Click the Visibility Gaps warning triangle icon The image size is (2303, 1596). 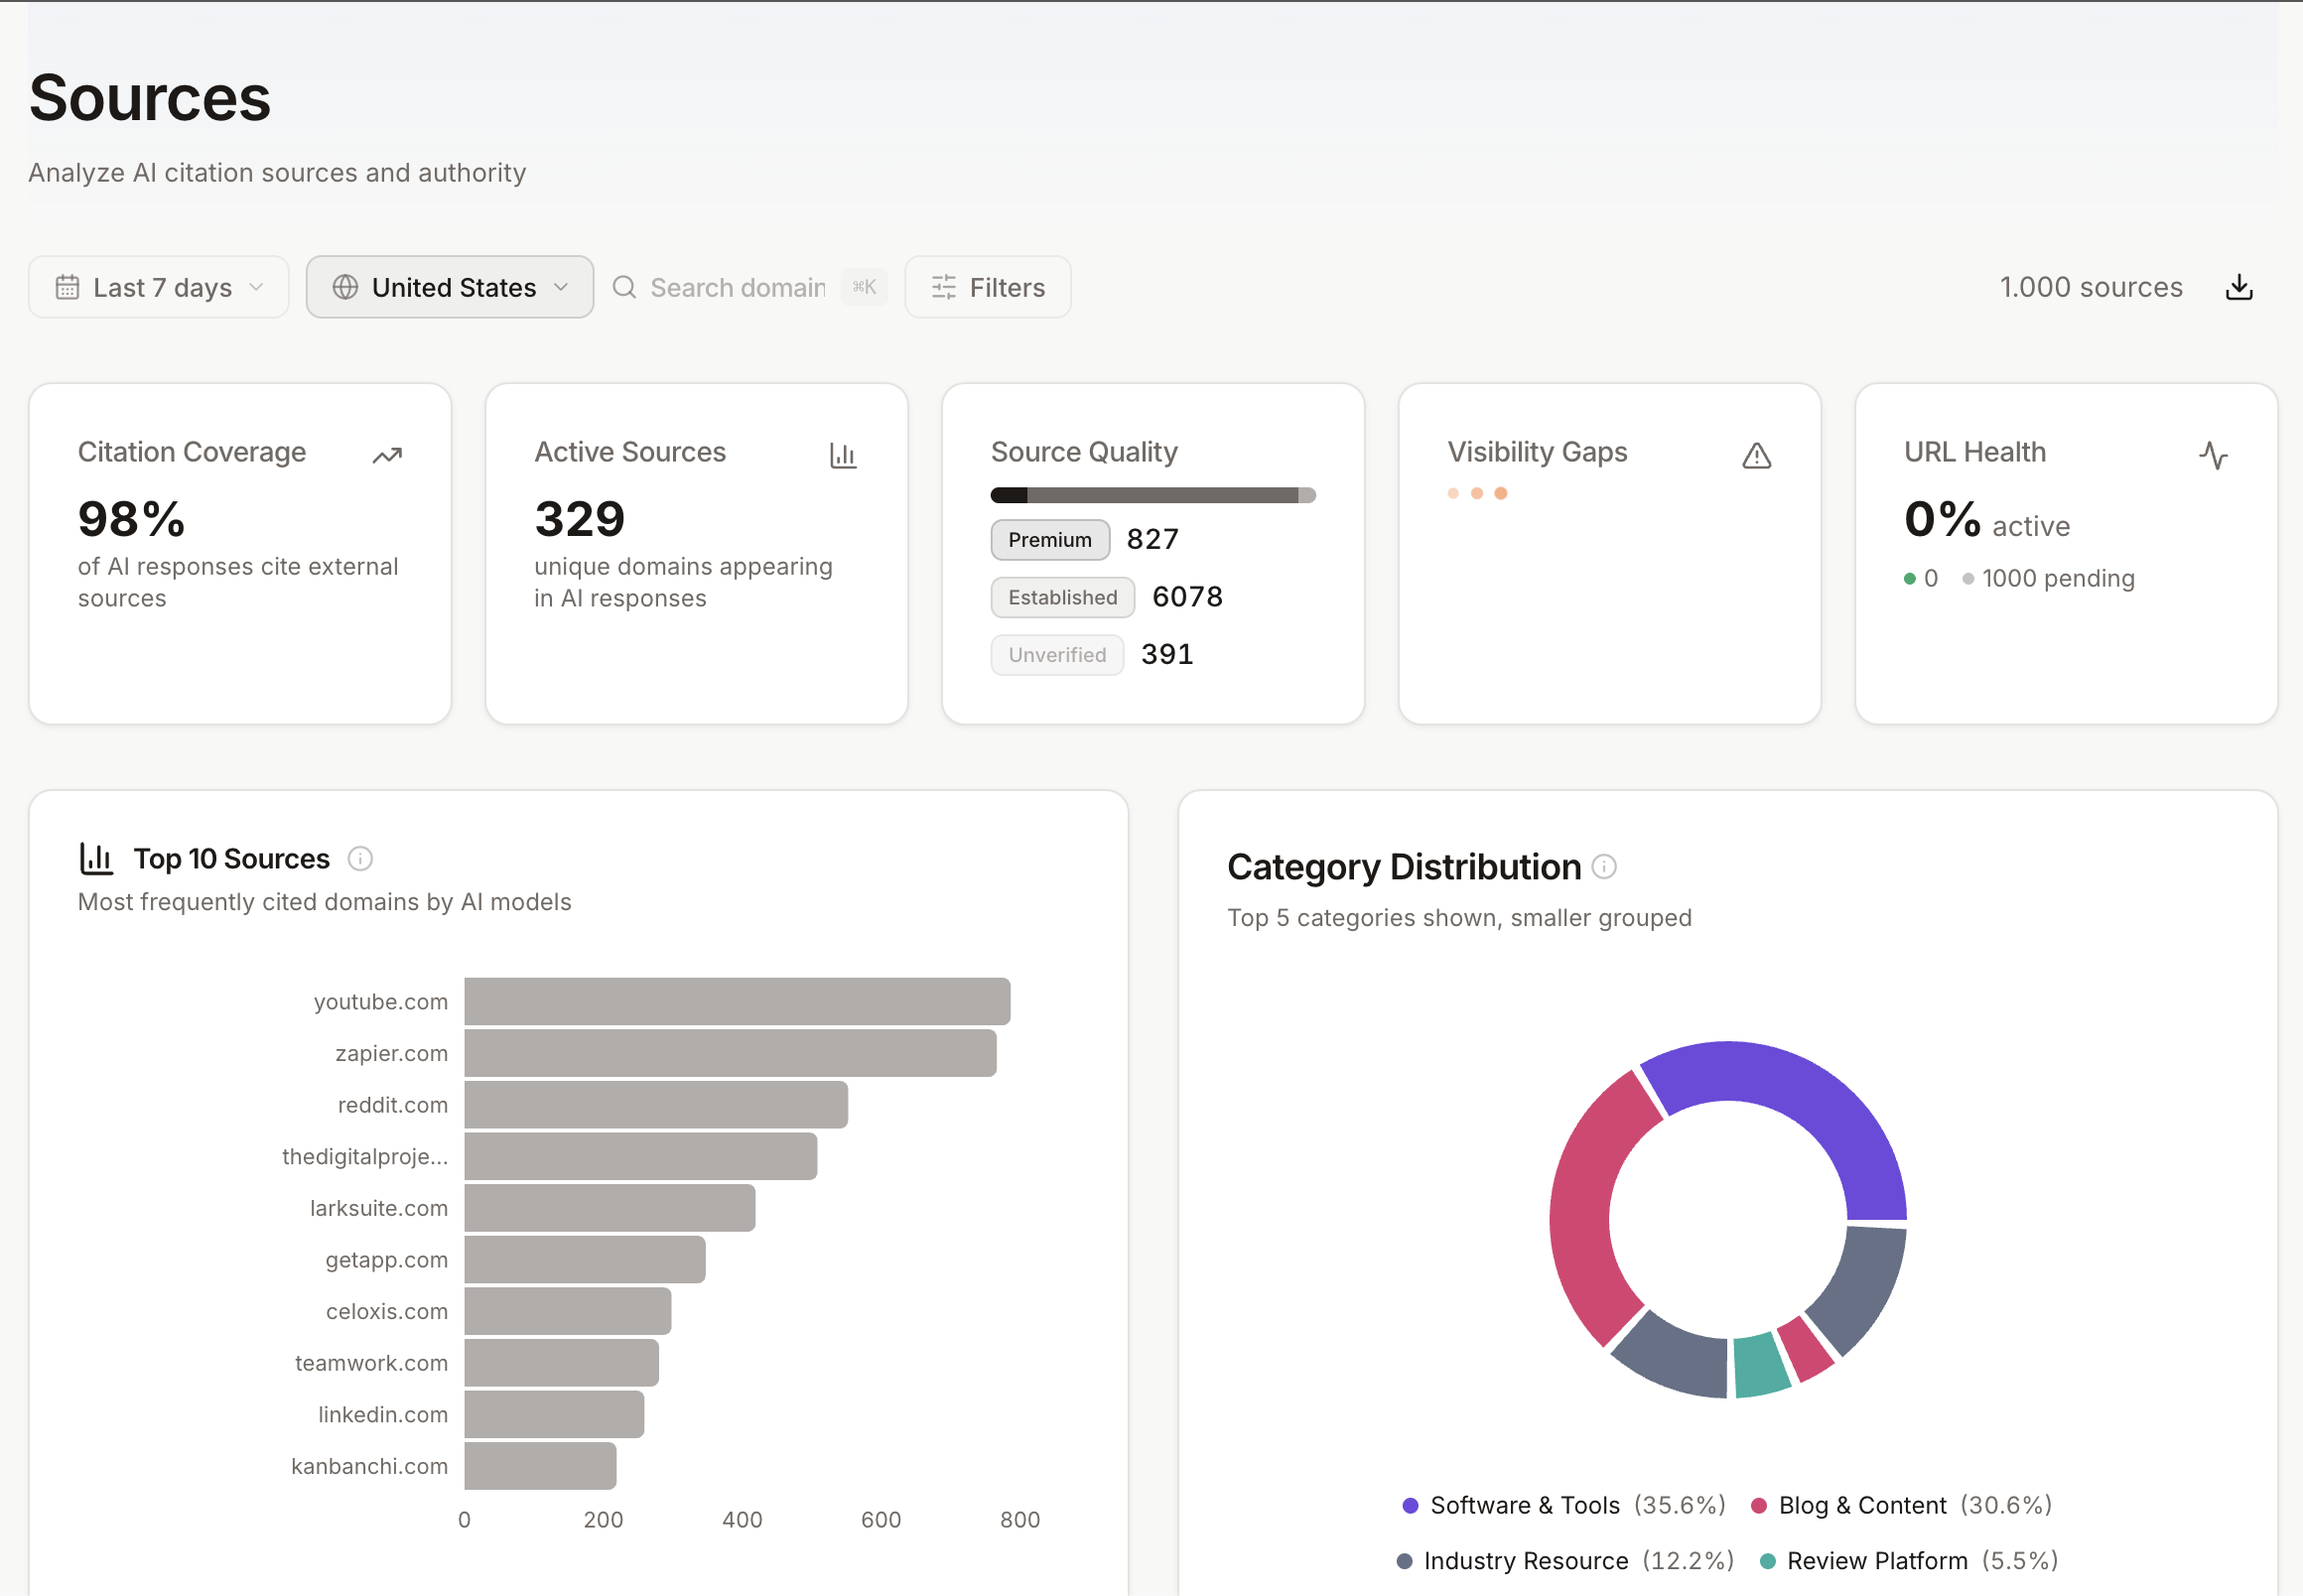pyautogui.click(x=1756, y=456)
